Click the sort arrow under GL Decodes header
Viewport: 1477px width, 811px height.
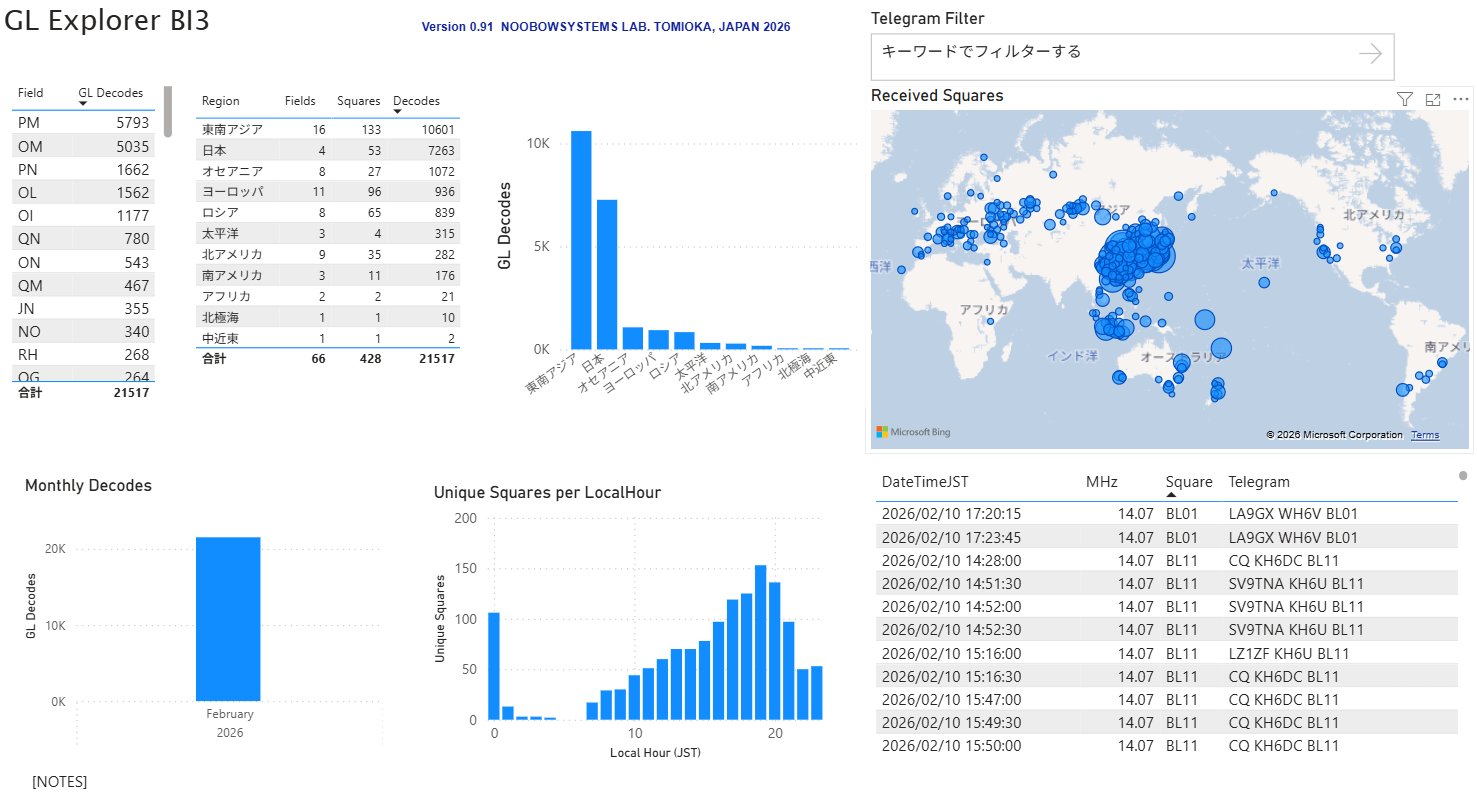(x=83, y=104)
